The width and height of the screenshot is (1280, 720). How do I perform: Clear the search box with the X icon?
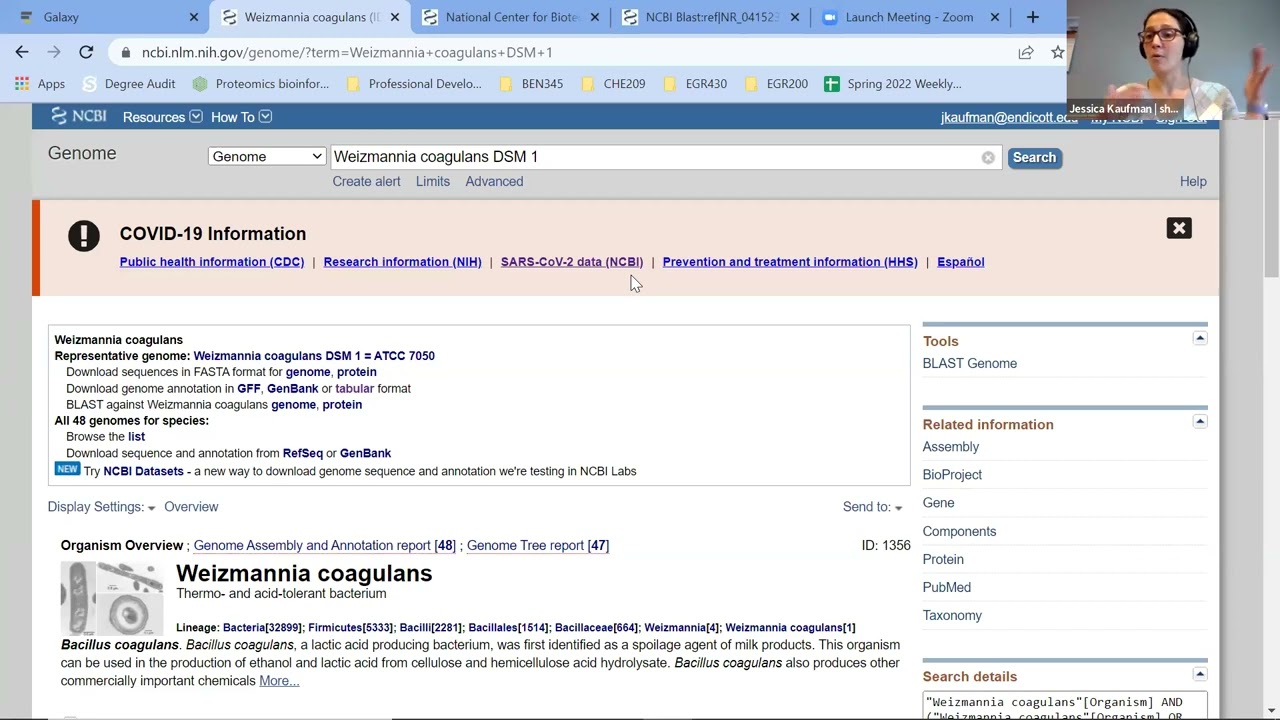pos(988,157)
